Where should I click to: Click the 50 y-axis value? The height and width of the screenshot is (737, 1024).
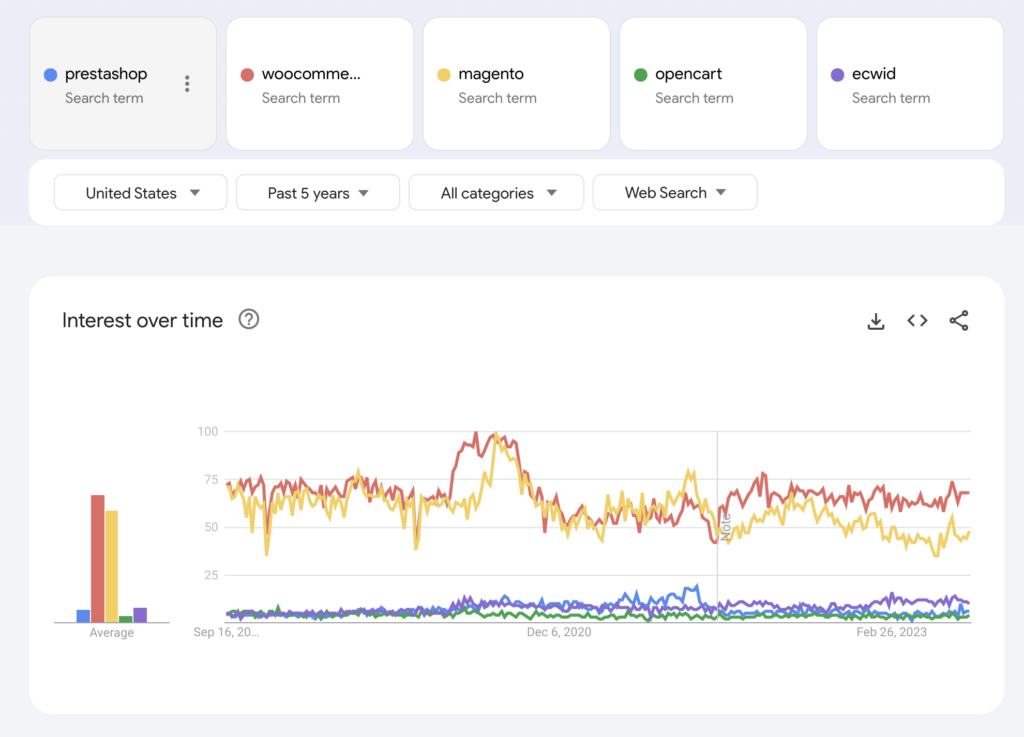pos(211,527)
